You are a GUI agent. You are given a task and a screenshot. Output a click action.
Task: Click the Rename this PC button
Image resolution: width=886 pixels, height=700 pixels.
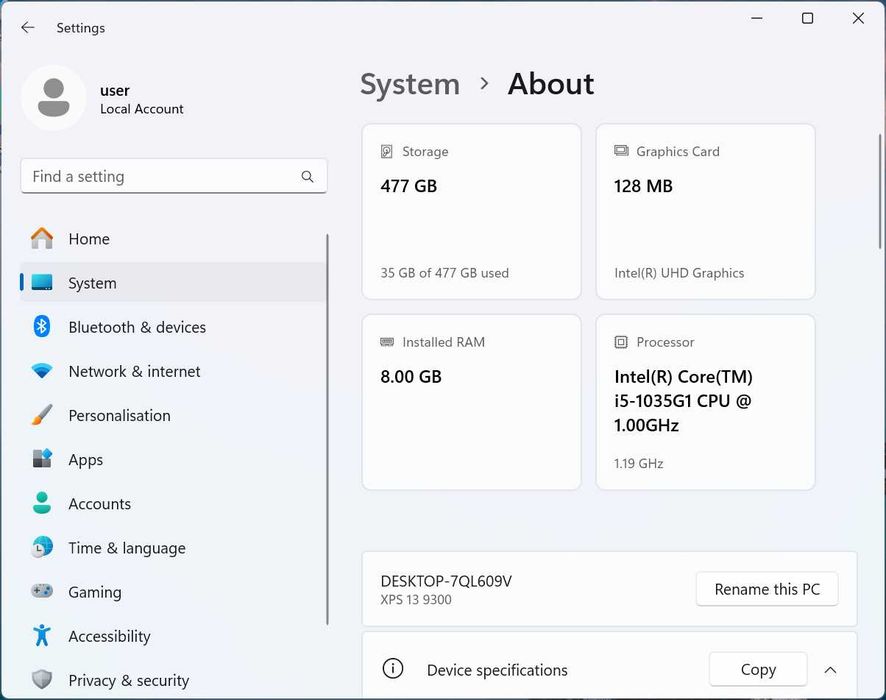pyautogui.click(x=767, y=589)
